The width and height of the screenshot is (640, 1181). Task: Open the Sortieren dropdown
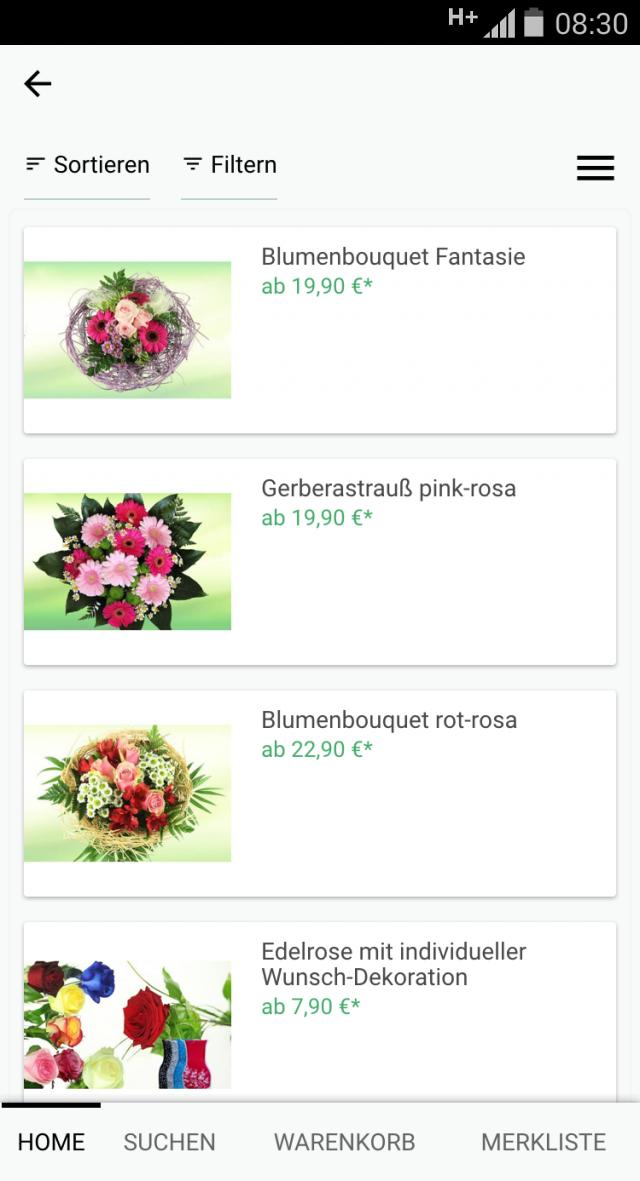[87, 163]
